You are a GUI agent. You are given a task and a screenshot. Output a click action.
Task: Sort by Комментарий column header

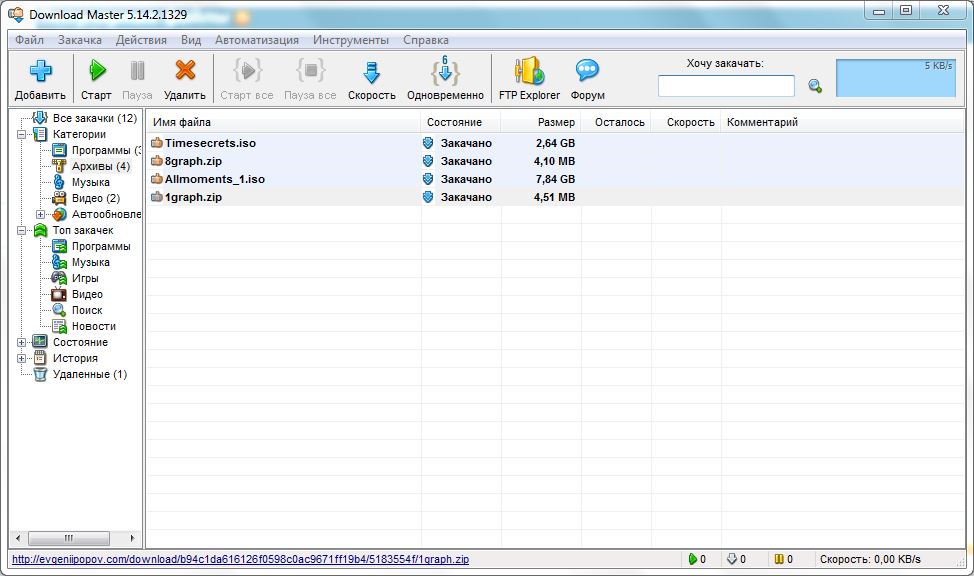(x=842, y=122)
